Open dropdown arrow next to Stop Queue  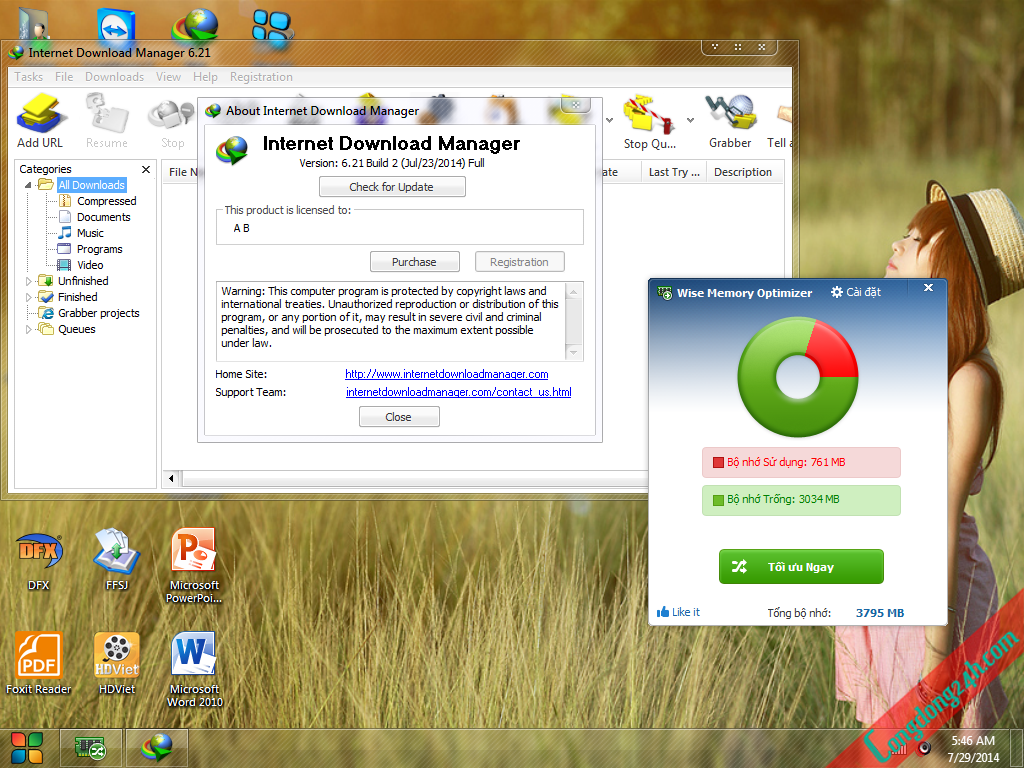(690, 120)
